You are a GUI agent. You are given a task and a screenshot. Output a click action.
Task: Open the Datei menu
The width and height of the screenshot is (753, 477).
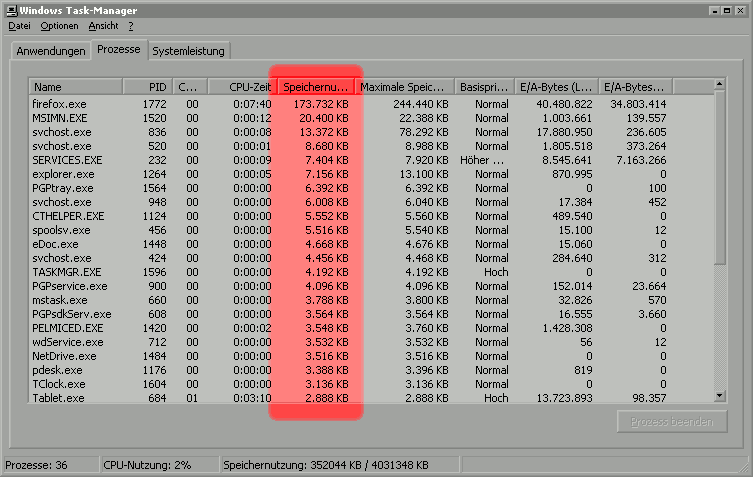[x=19, y=26]
